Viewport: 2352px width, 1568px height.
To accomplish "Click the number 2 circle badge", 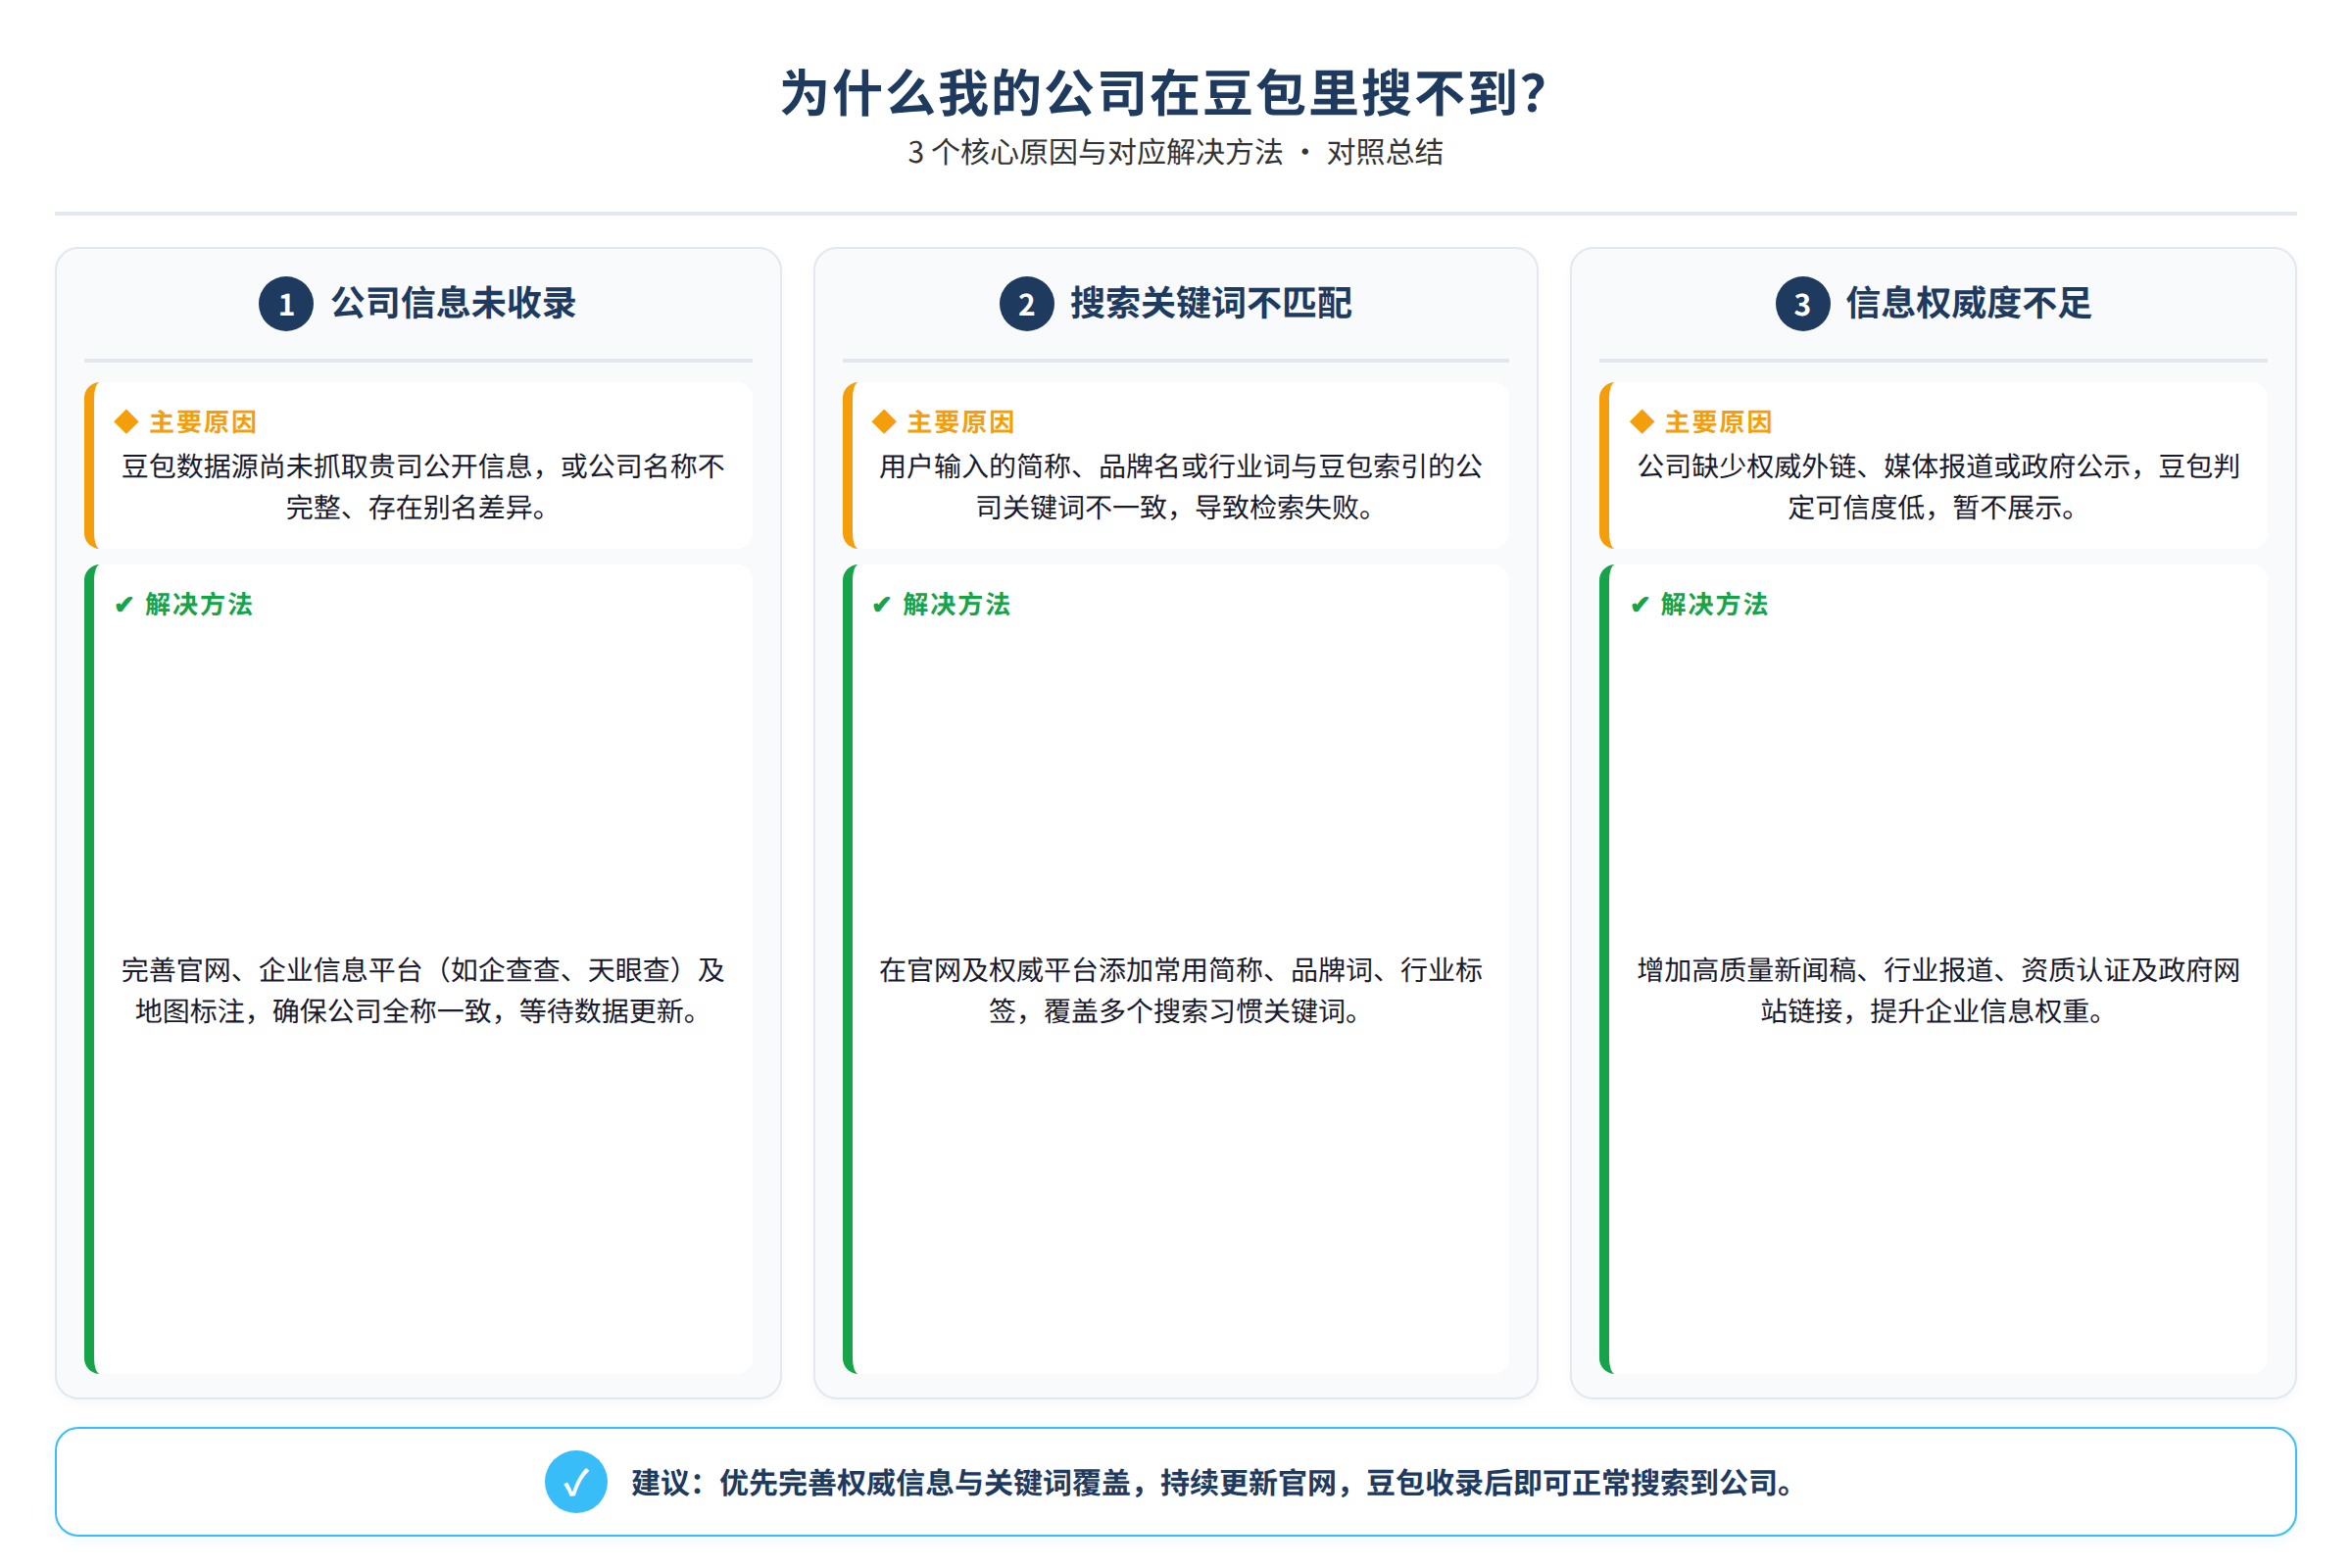I will point(1027,304).
